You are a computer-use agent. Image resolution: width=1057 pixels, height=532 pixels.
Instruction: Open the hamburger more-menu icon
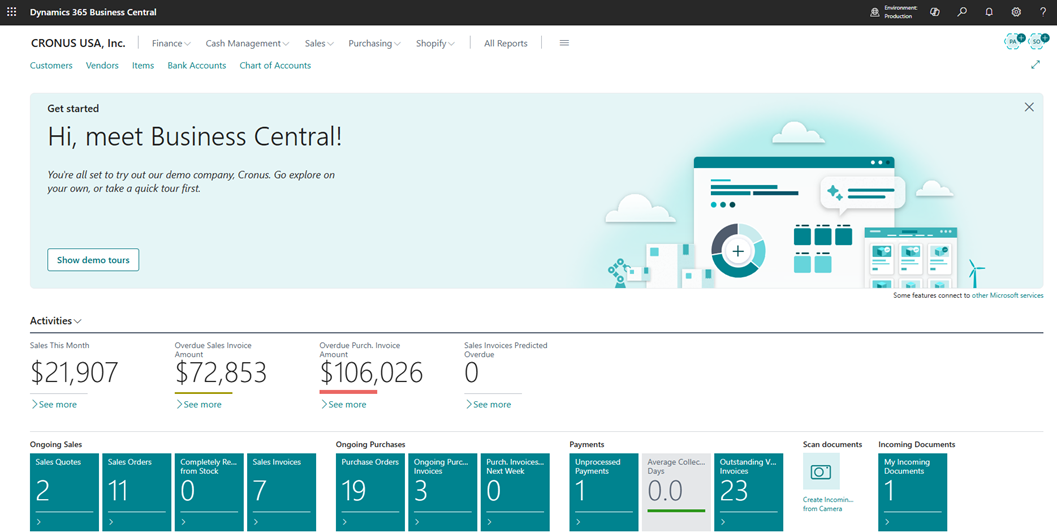(x=564, y=43)
